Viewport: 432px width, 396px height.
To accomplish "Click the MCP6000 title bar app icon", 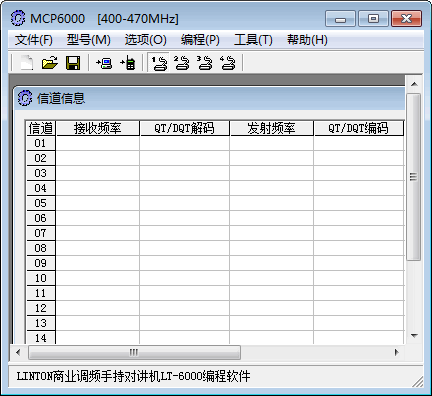I will coord(18,18).
